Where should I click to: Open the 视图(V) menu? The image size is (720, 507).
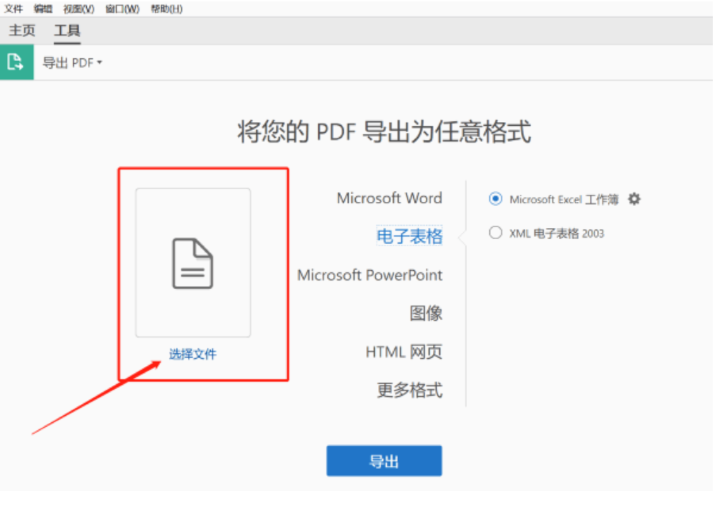coord(79,9)
